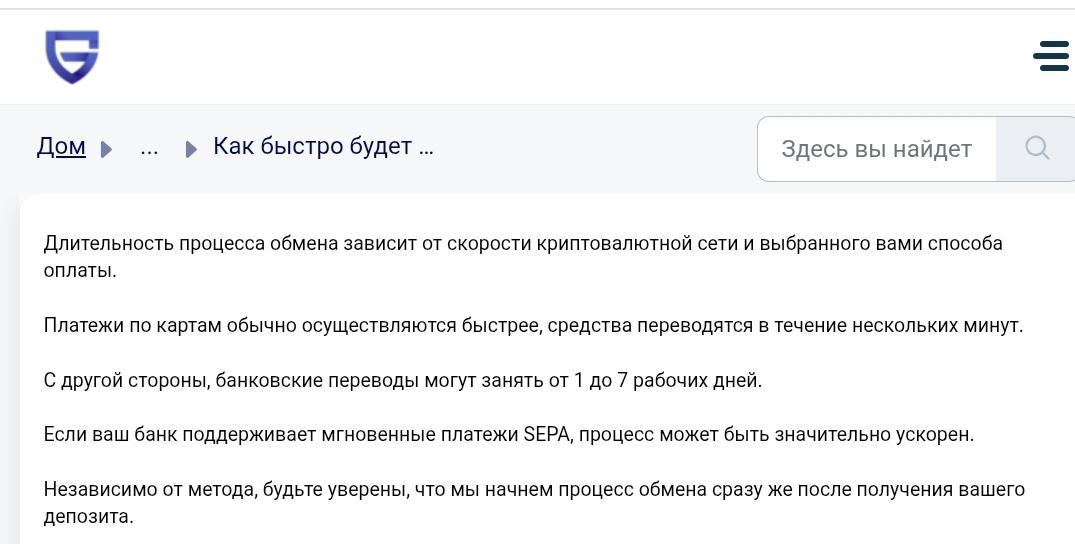Screen dimensions: 1075x544
Task: Click the "Платежи по картам" sentence
Action: 533,325
